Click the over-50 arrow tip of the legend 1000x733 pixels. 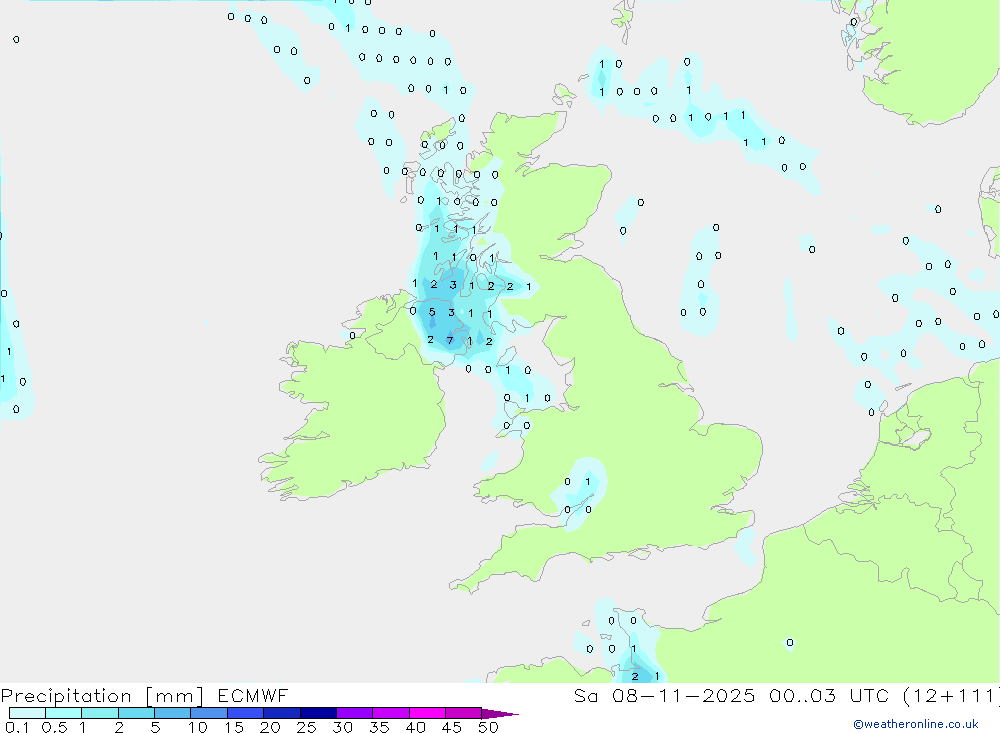click(x=501, y=714)
